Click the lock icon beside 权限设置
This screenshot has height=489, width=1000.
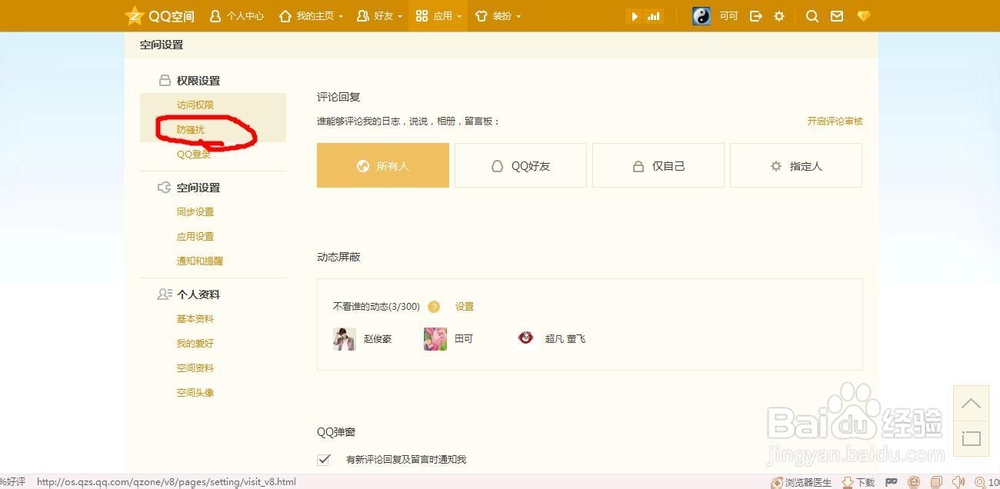(165, 81)
